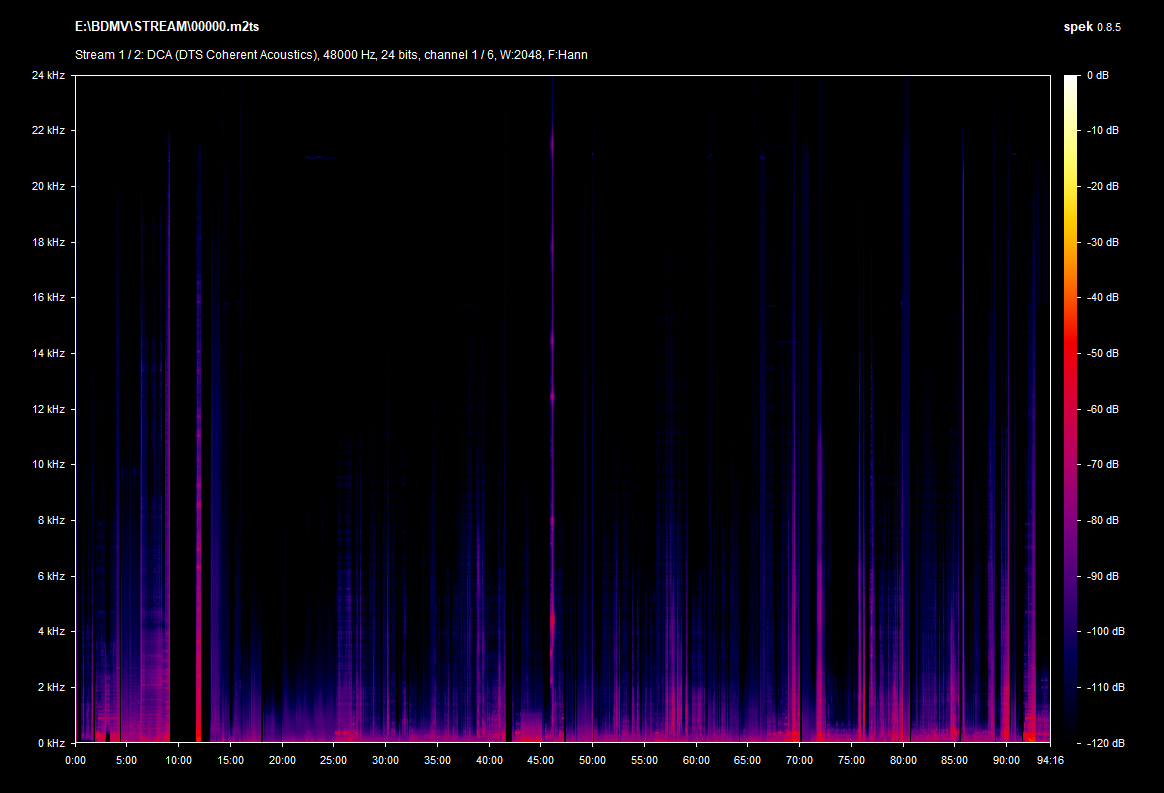Click the 12 kHz frequency axis label
The height and width of the screenshot is (793, 1164).
(47, 409)
